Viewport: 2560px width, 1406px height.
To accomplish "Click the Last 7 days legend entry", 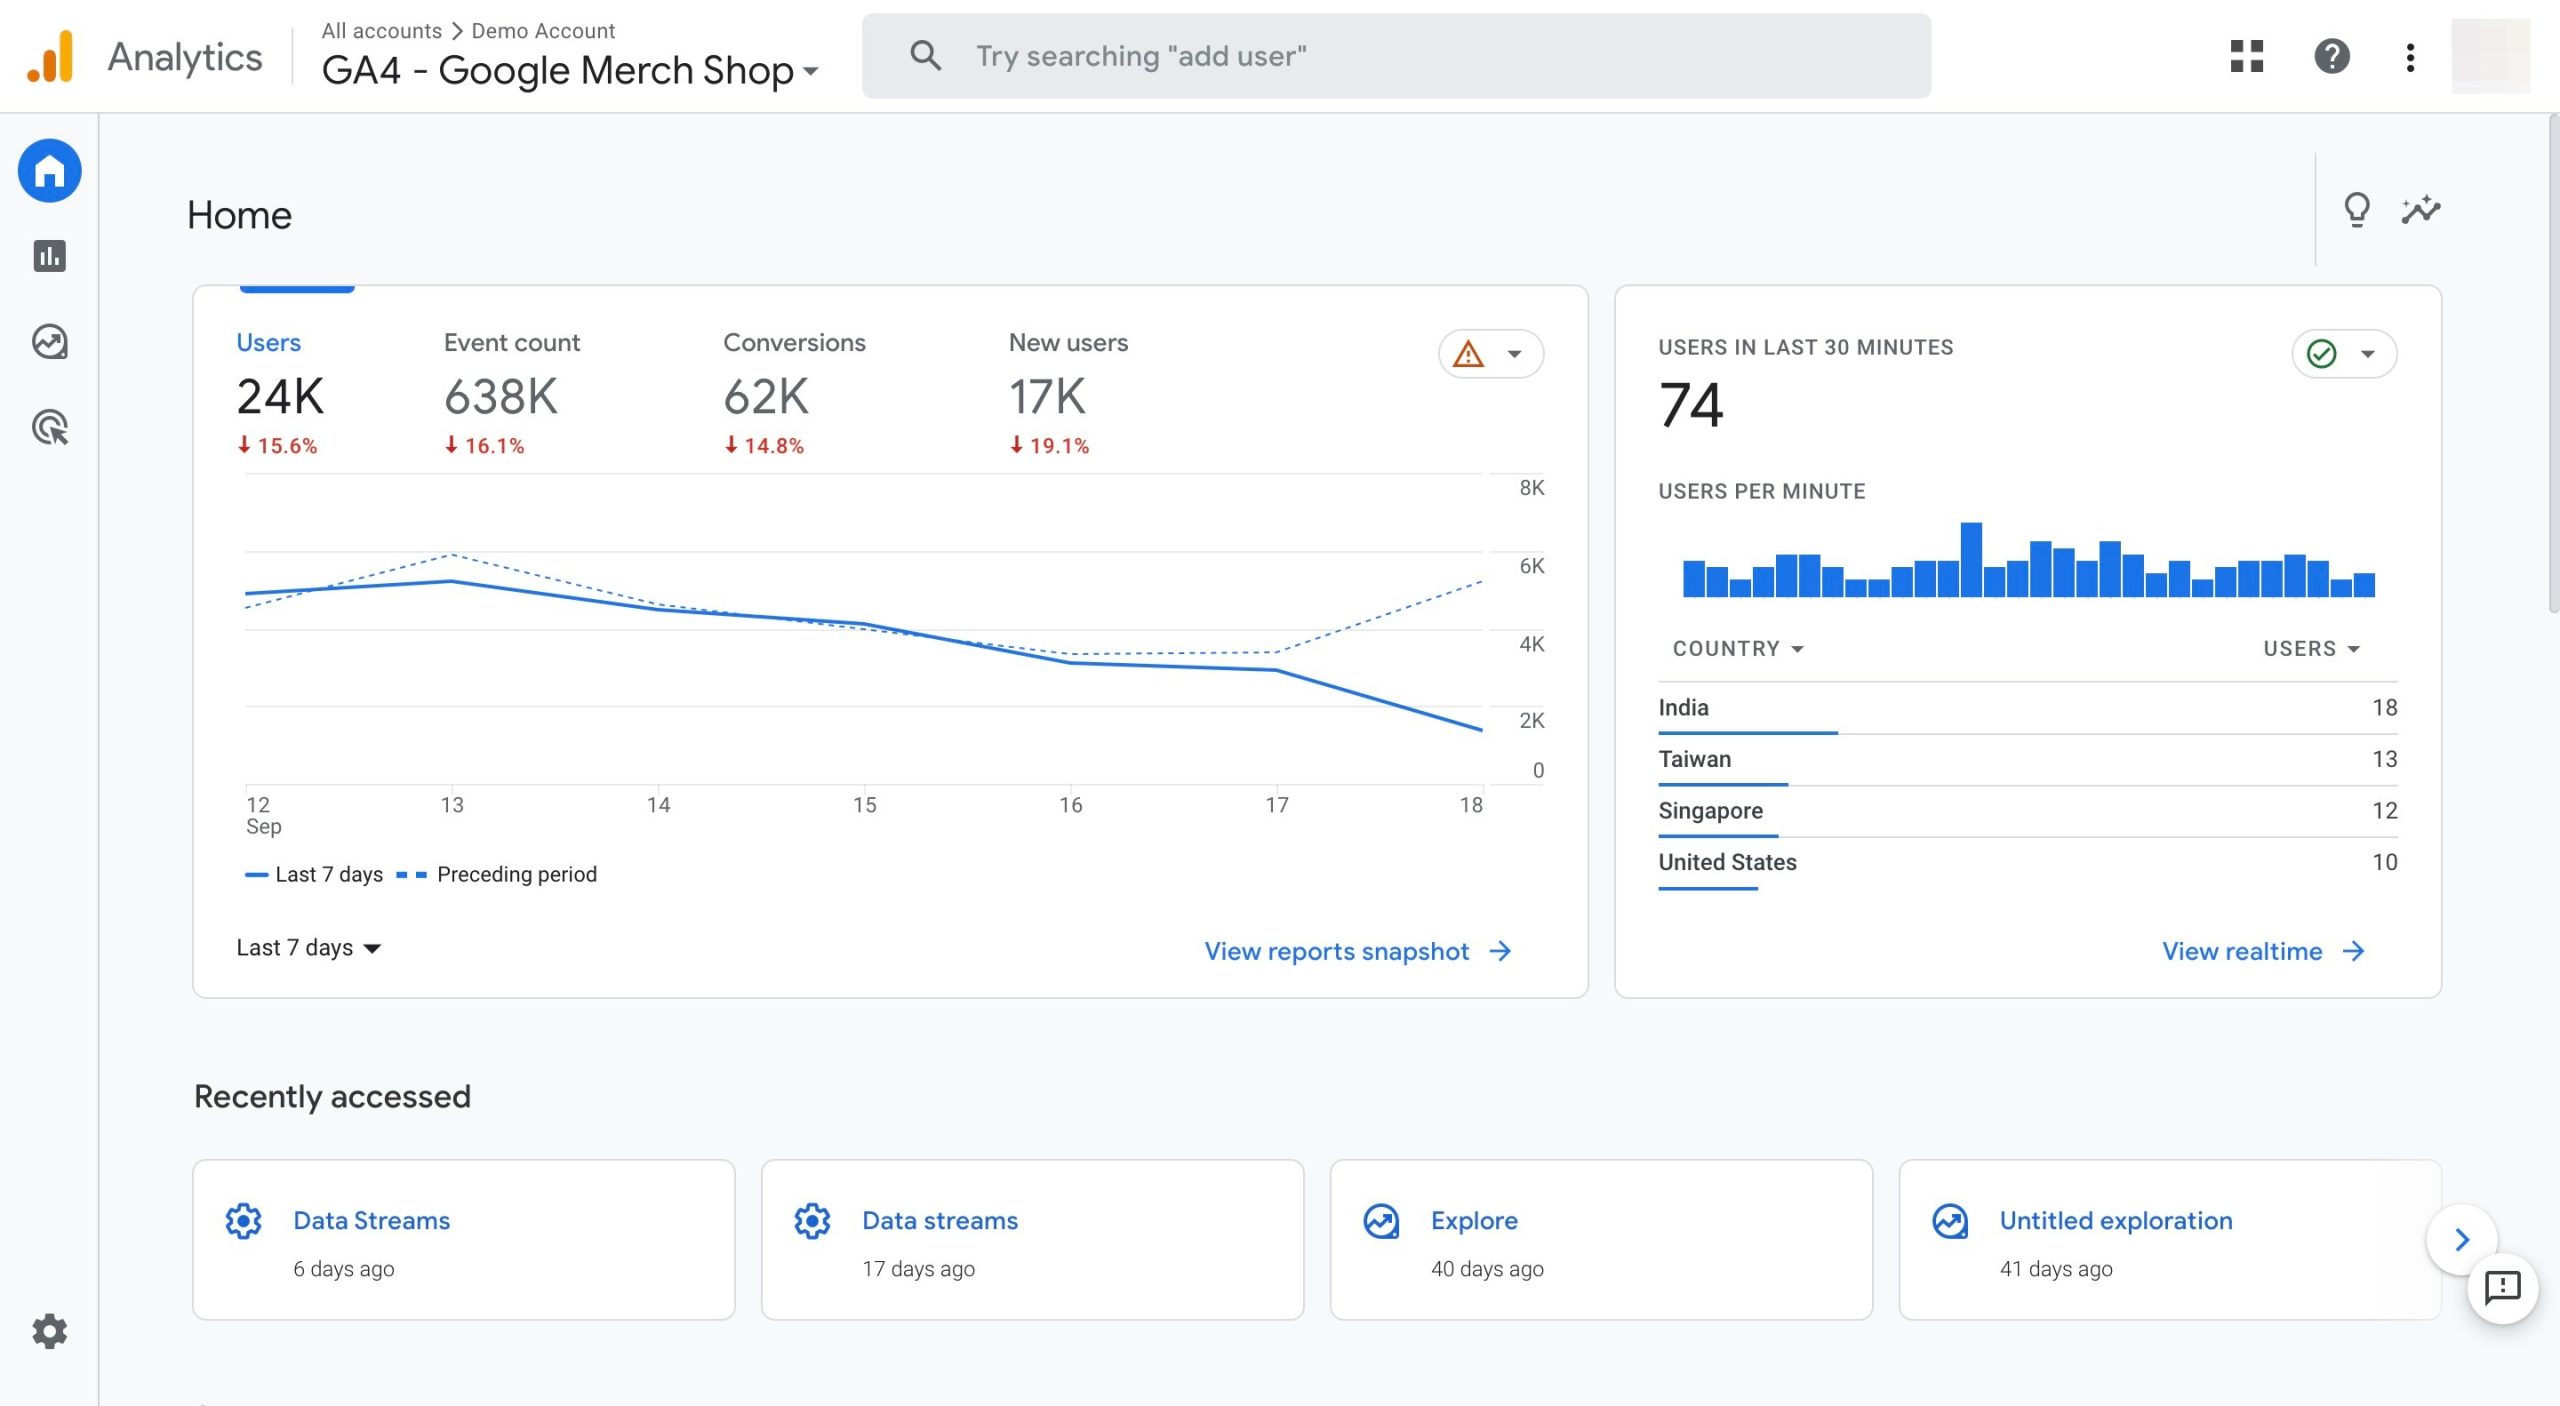I will 314,875.
